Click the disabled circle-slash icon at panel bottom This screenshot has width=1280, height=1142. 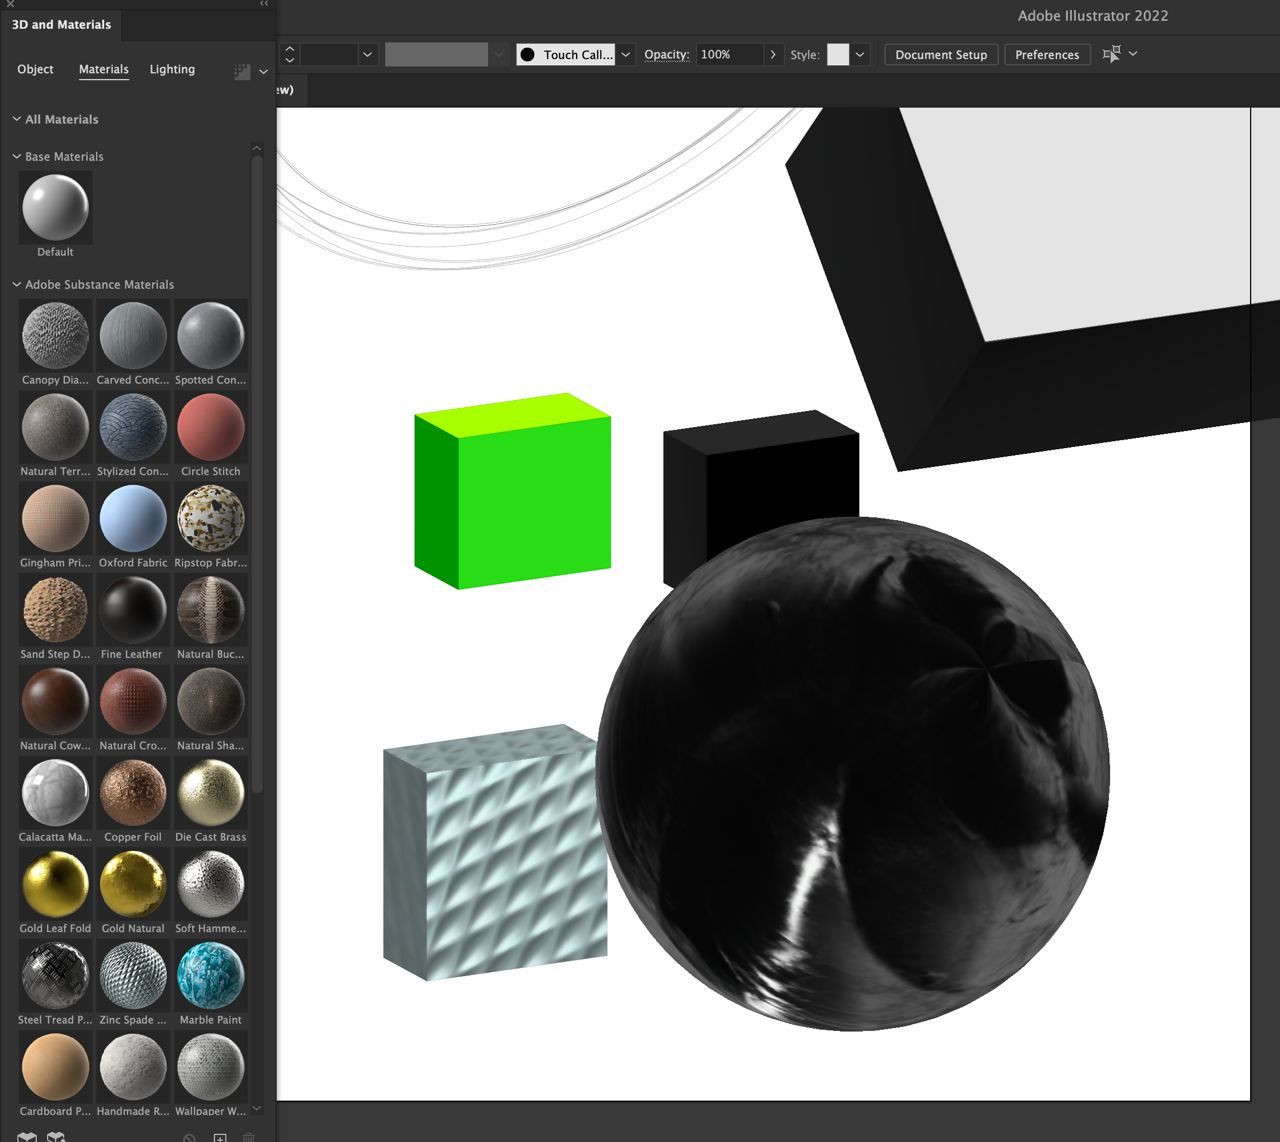pos(189,1137)
